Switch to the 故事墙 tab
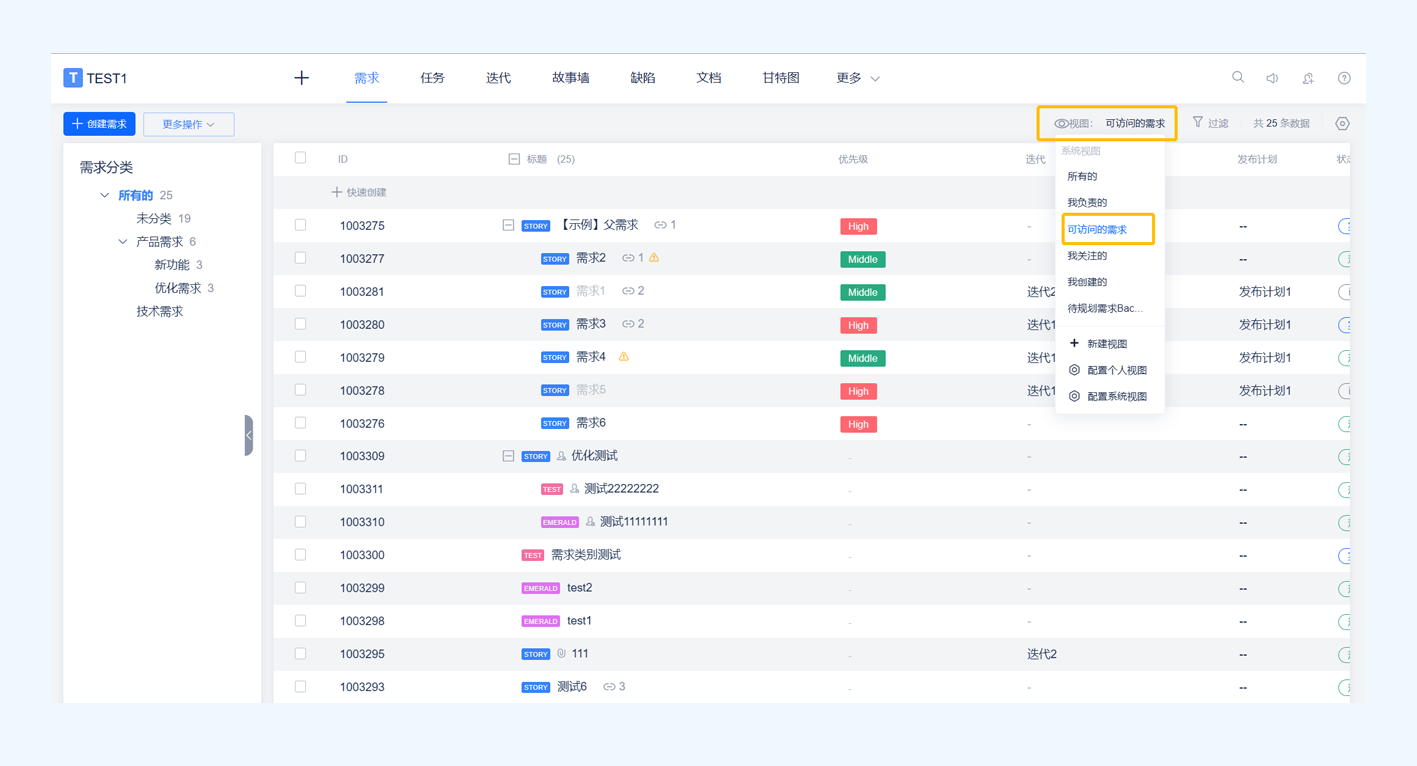The image size is (1417, 766). pos(571,78)
